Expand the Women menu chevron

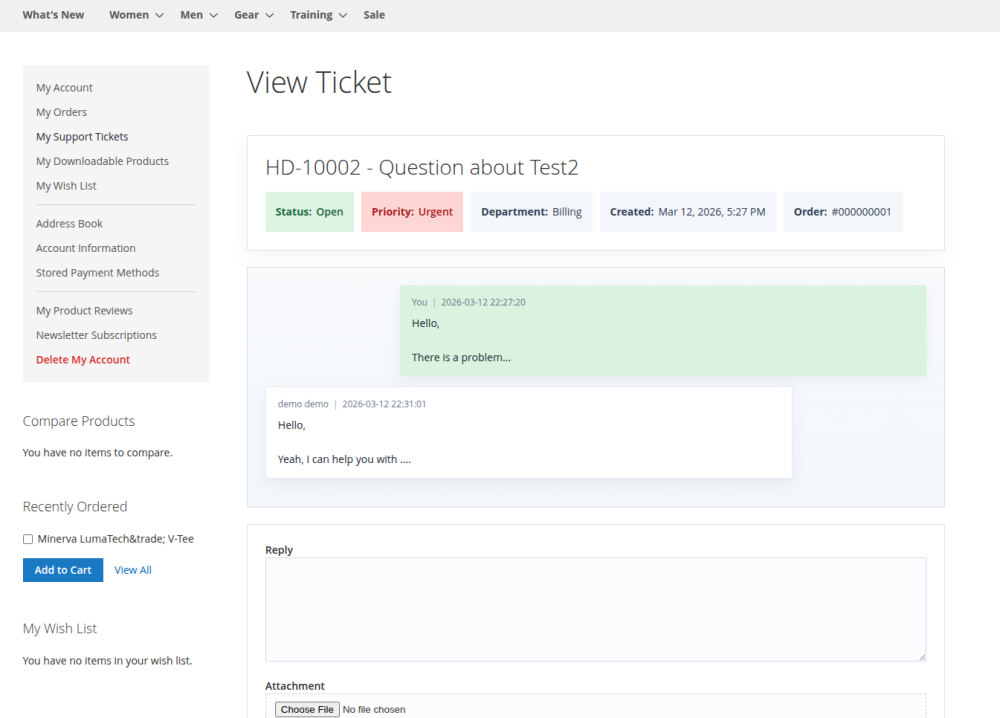pos(159,16)
